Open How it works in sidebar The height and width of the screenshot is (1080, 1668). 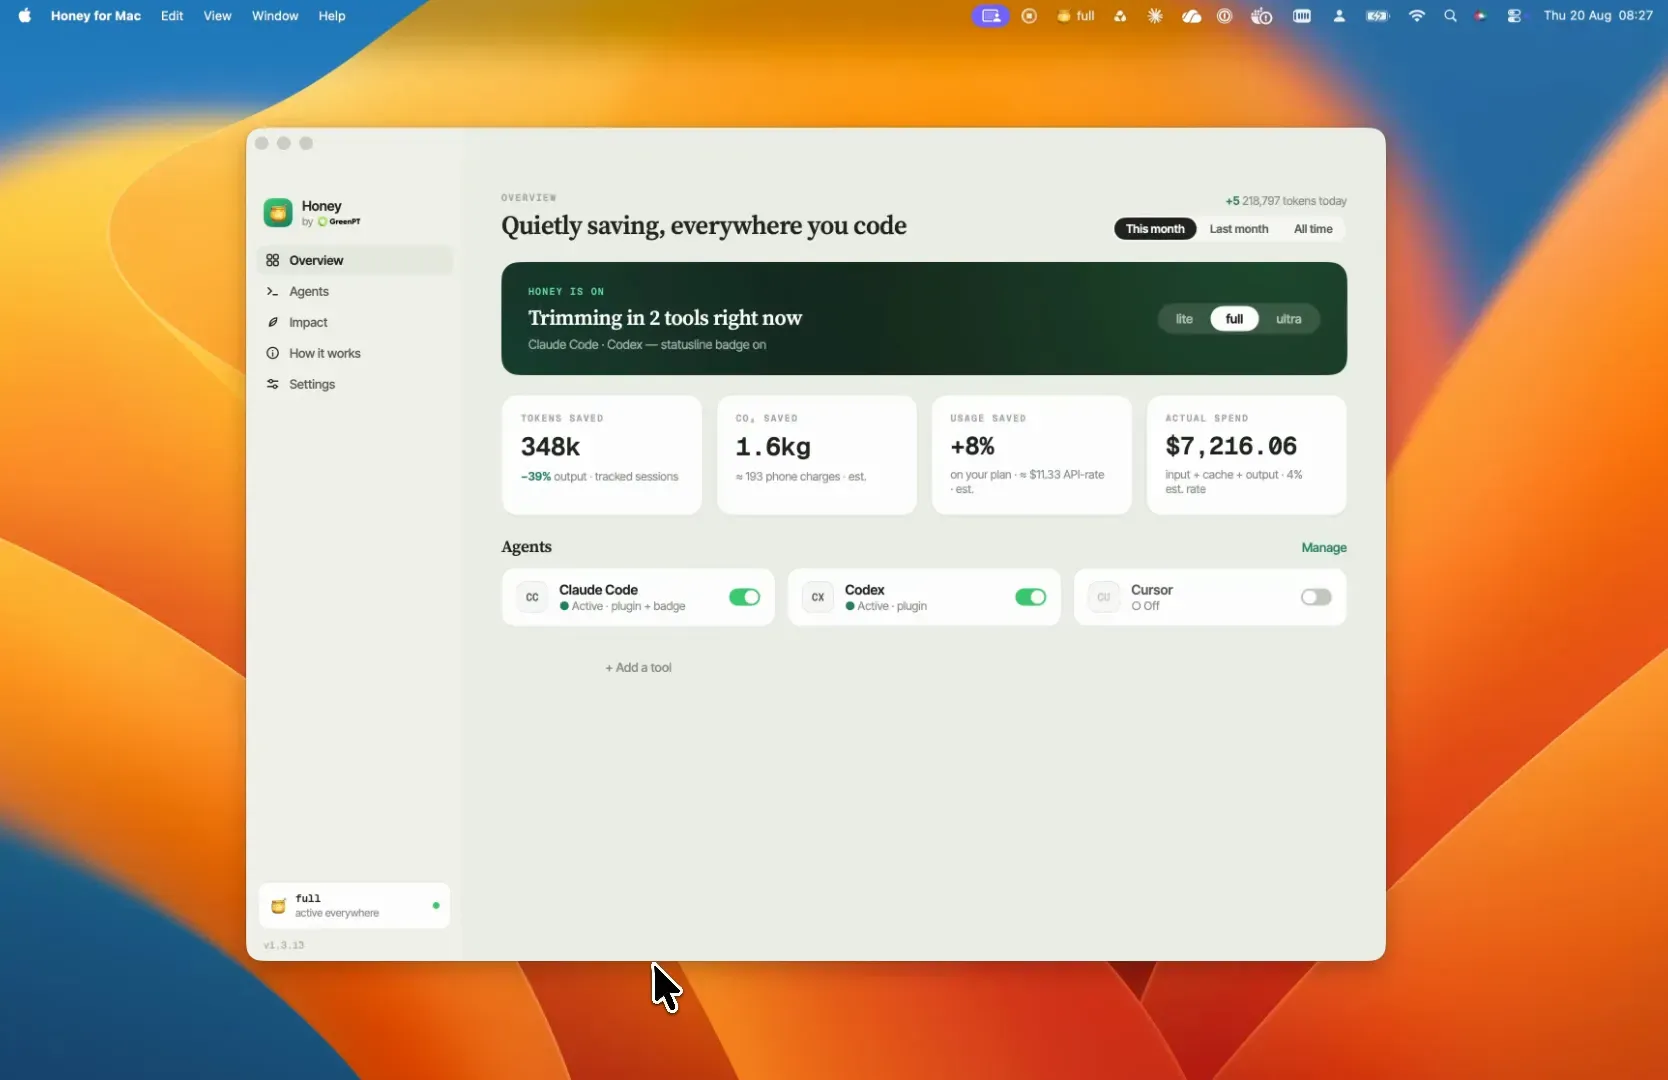pyautogui.click(x=355, y=353)
